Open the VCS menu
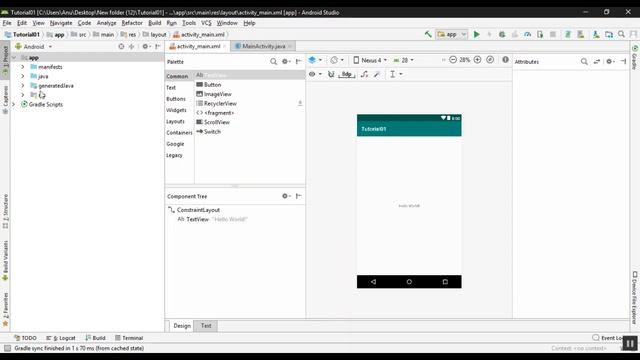This screenshot has height=360, width=640. [x=206, y=23]
